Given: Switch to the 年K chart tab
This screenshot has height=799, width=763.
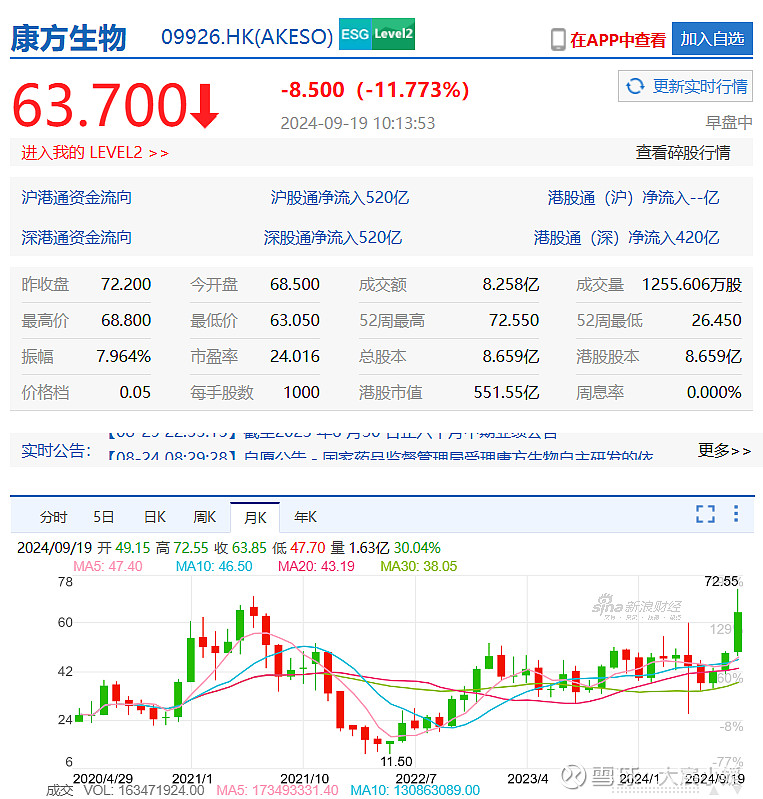Looking at the screenshot, I should tap(305, 517).
